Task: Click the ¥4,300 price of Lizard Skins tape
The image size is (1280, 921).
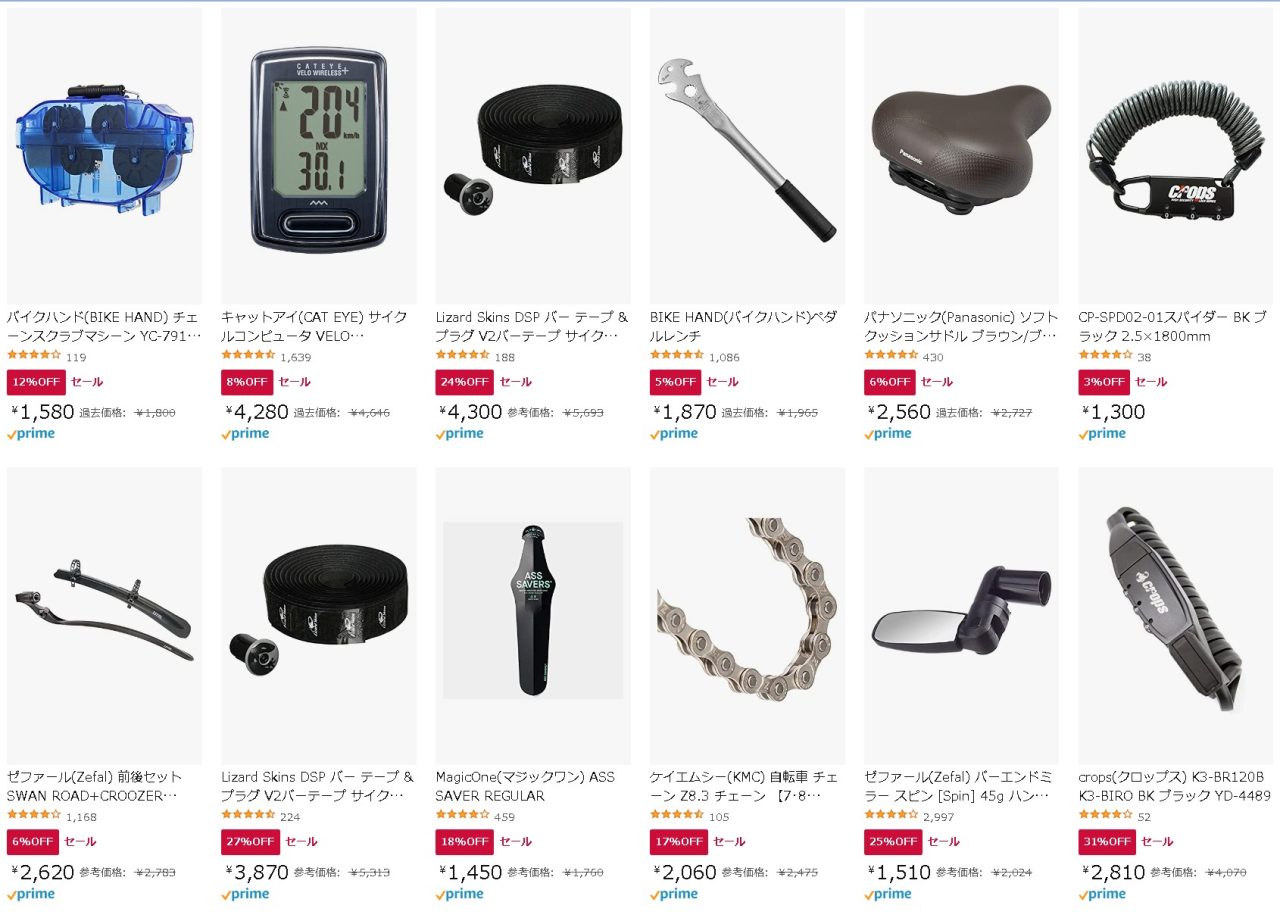Action: click(x=469, y=412)
